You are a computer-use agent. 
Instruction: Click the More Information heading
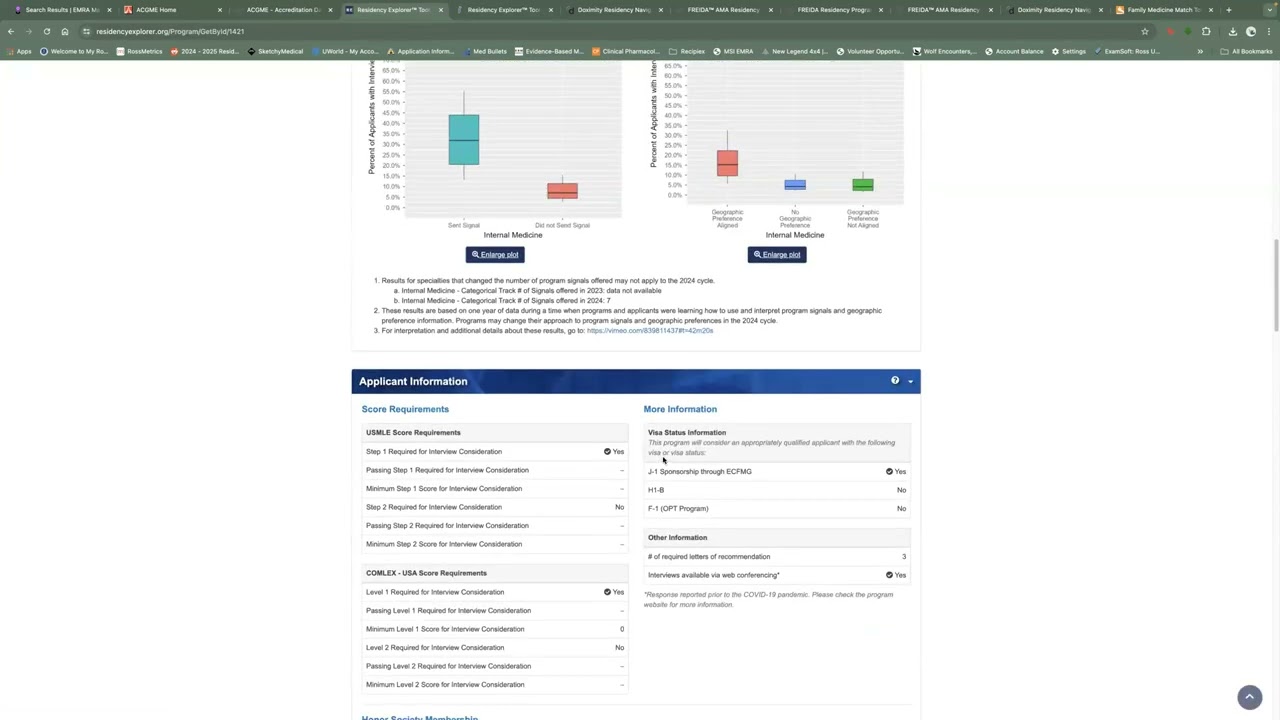click(680, 409)
